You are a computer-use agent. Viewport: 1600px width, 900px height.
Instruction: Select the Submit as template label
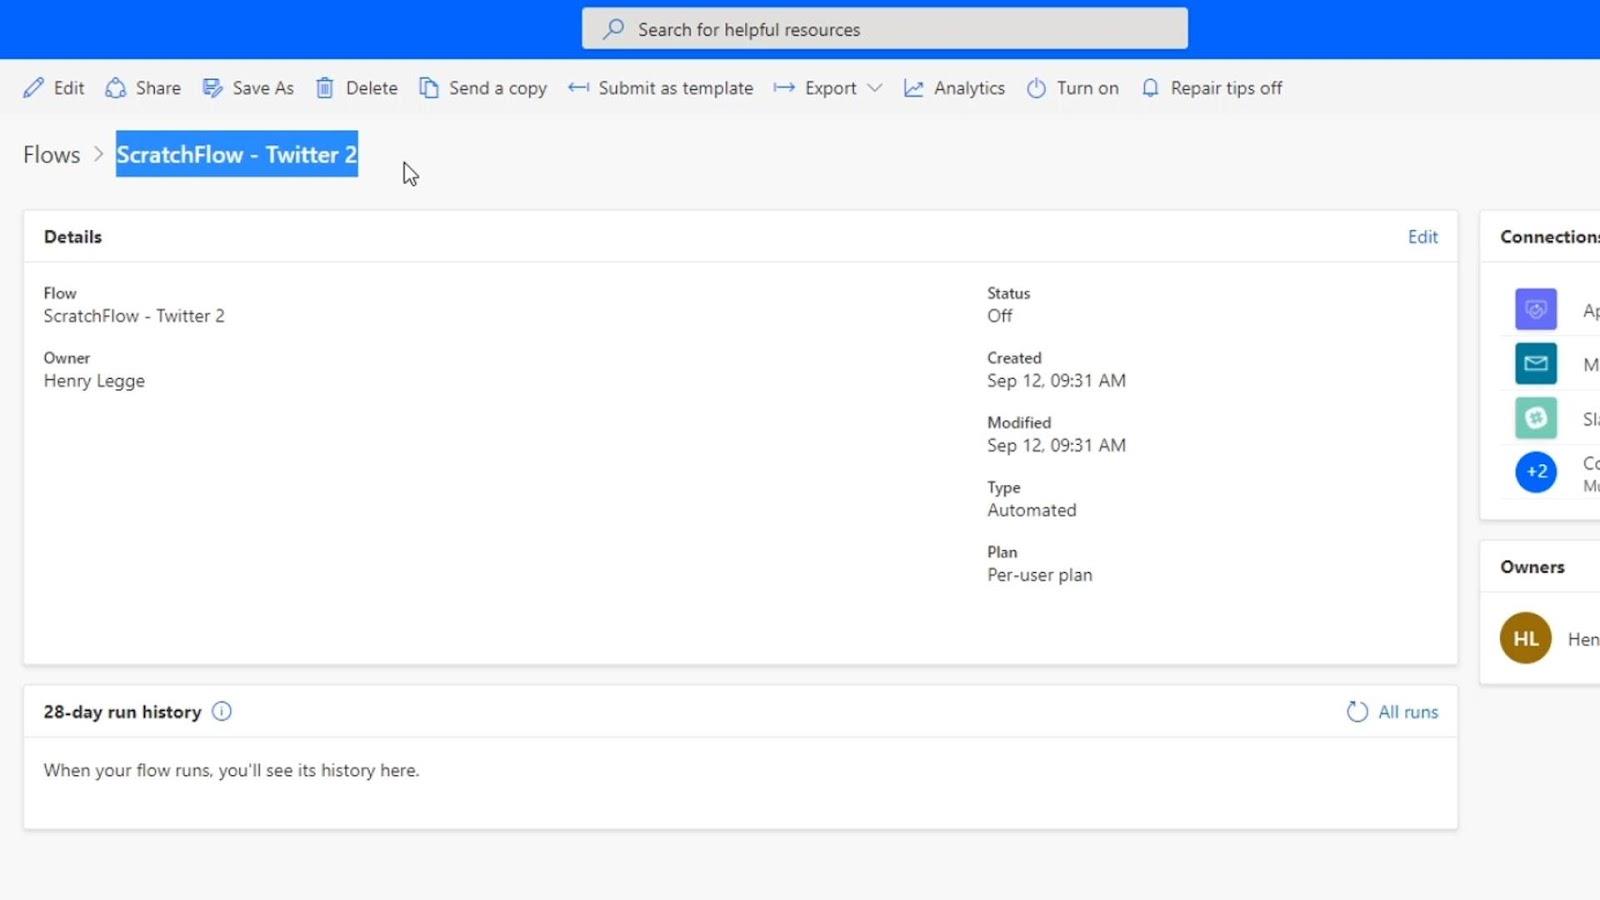(x=676, y=88)
